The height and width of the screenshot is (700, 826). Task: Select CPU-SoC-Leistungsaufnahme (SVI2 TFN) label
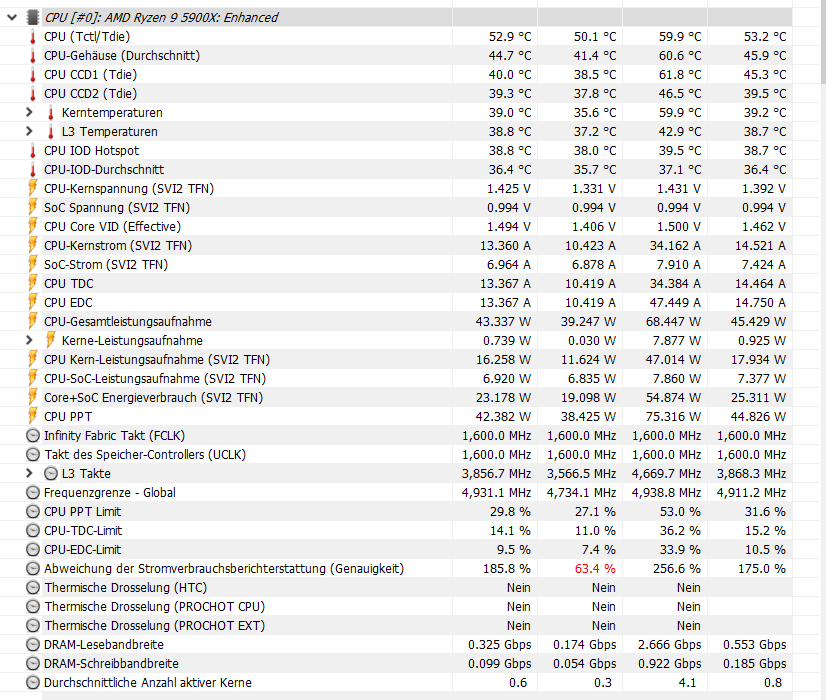[155, 378]
